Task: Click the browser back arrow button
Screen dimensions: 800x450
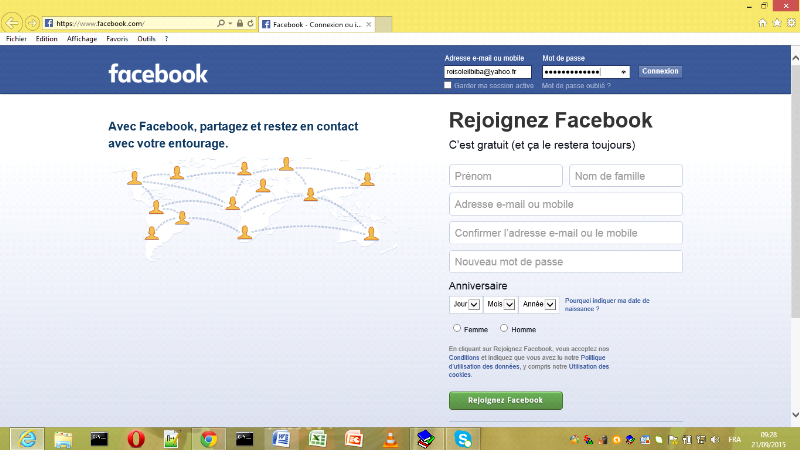Action: pos(13,22)
